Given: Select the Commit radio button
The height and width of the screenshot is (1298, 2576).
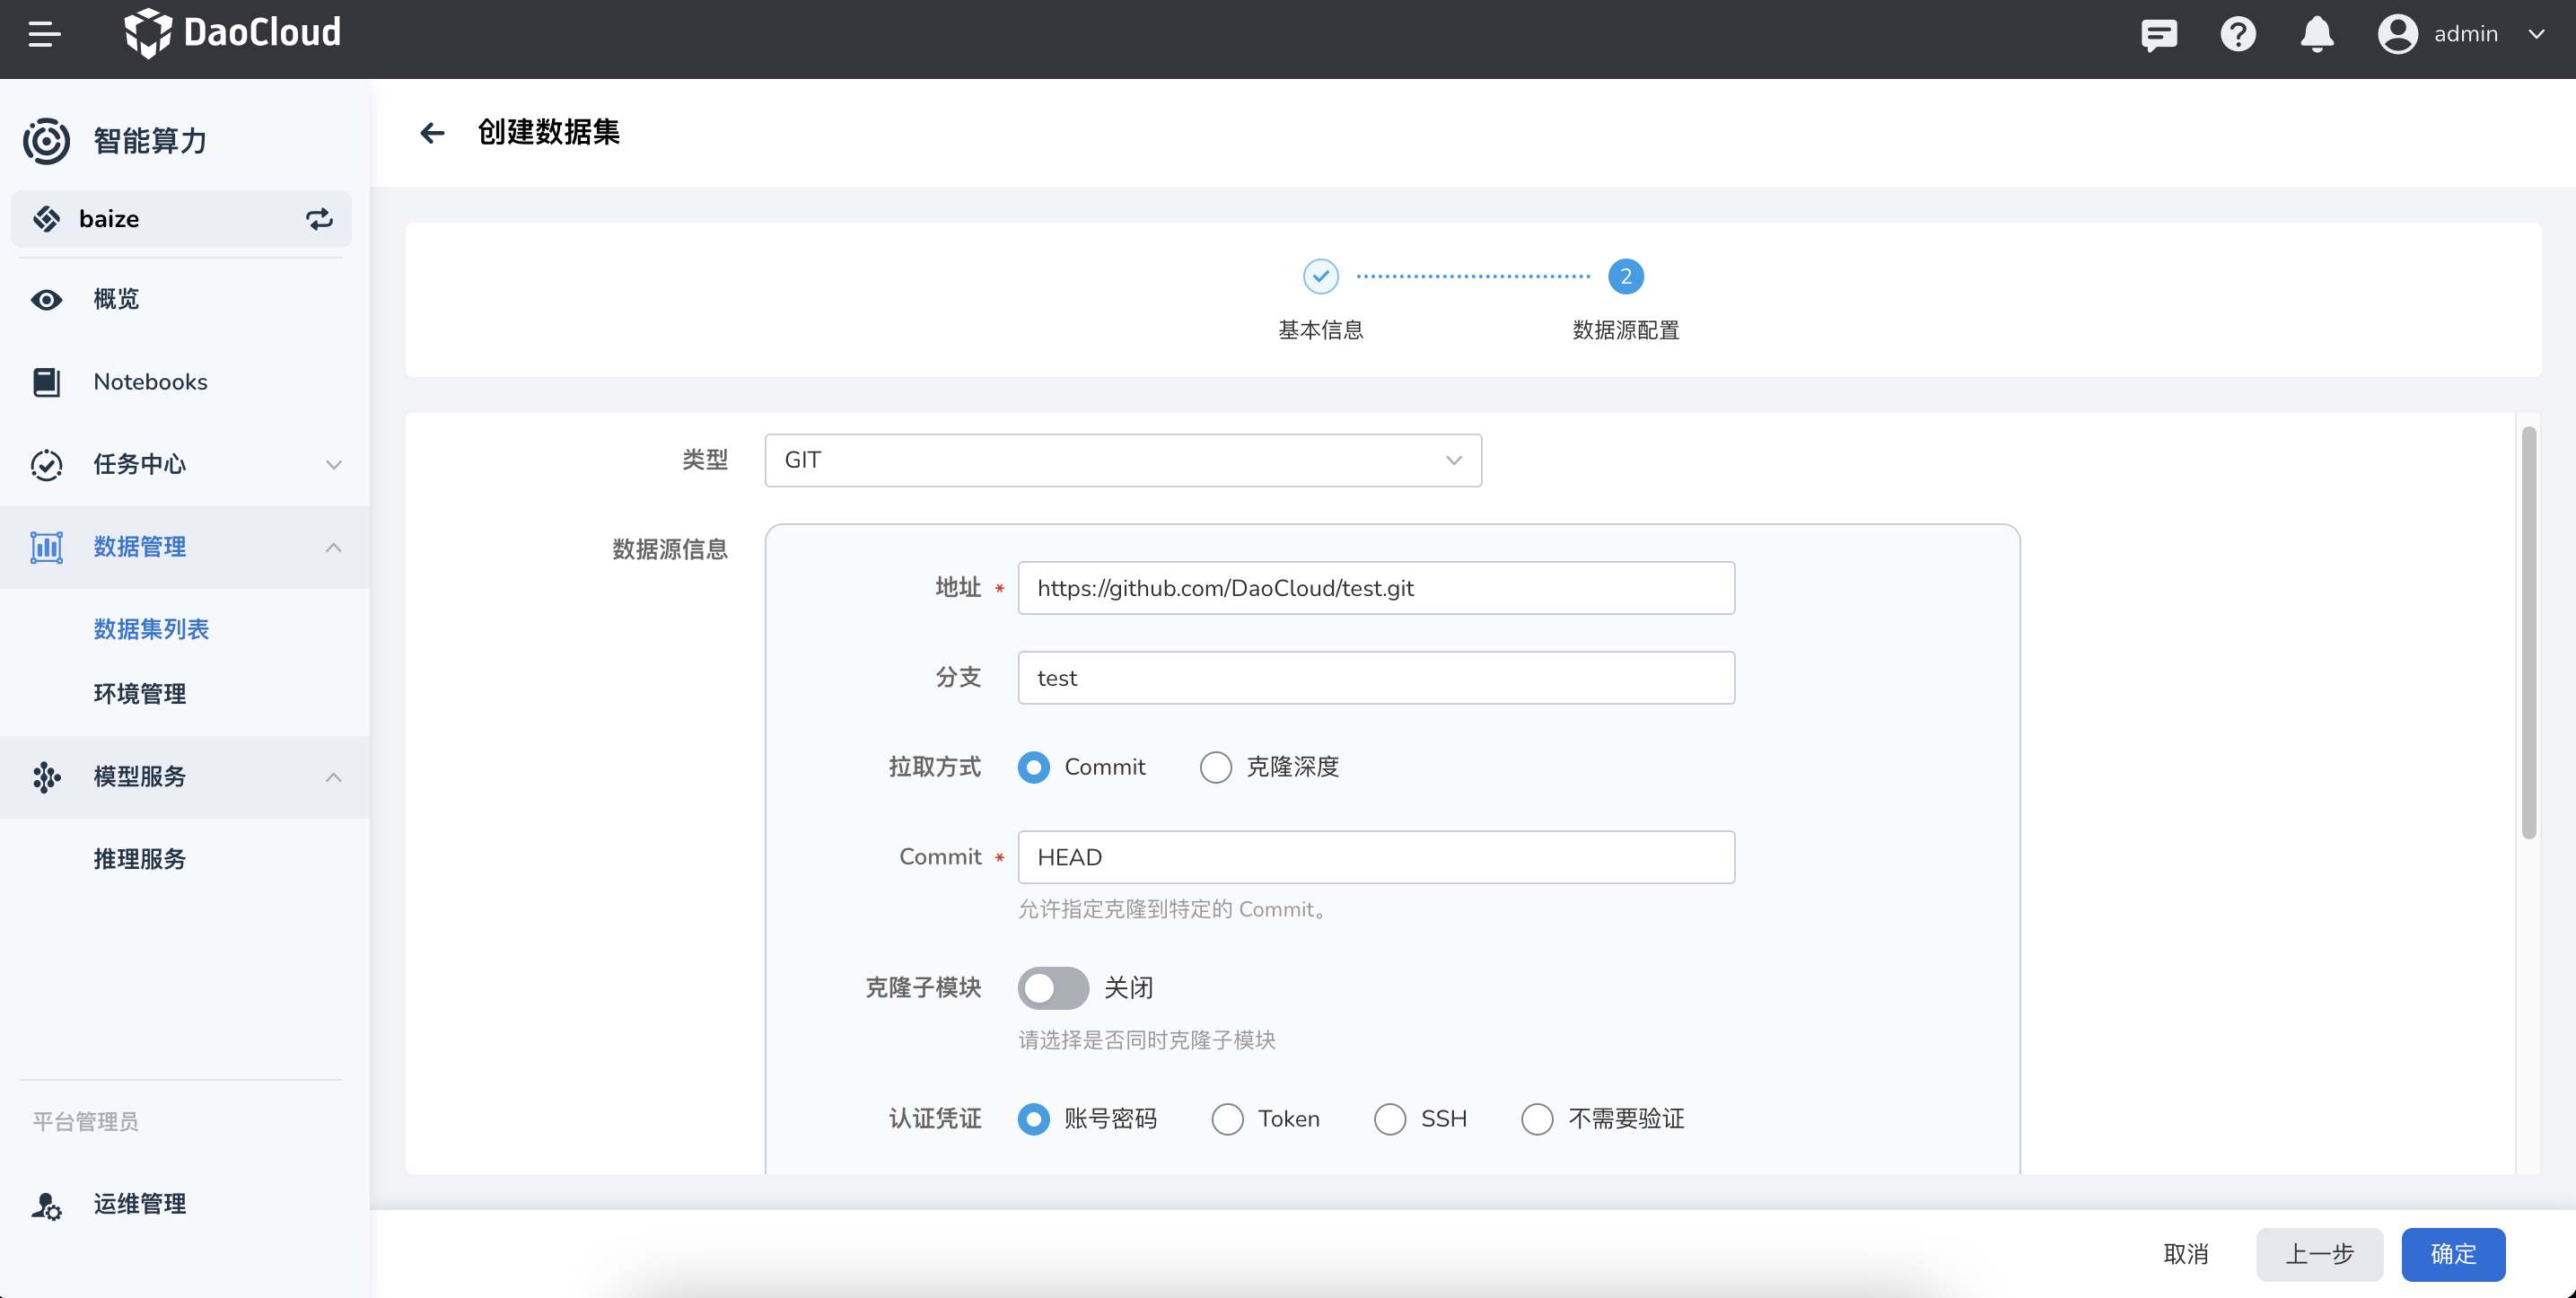Looking at the screenshot, I should pyautogui.click(x=1030, y=767).
